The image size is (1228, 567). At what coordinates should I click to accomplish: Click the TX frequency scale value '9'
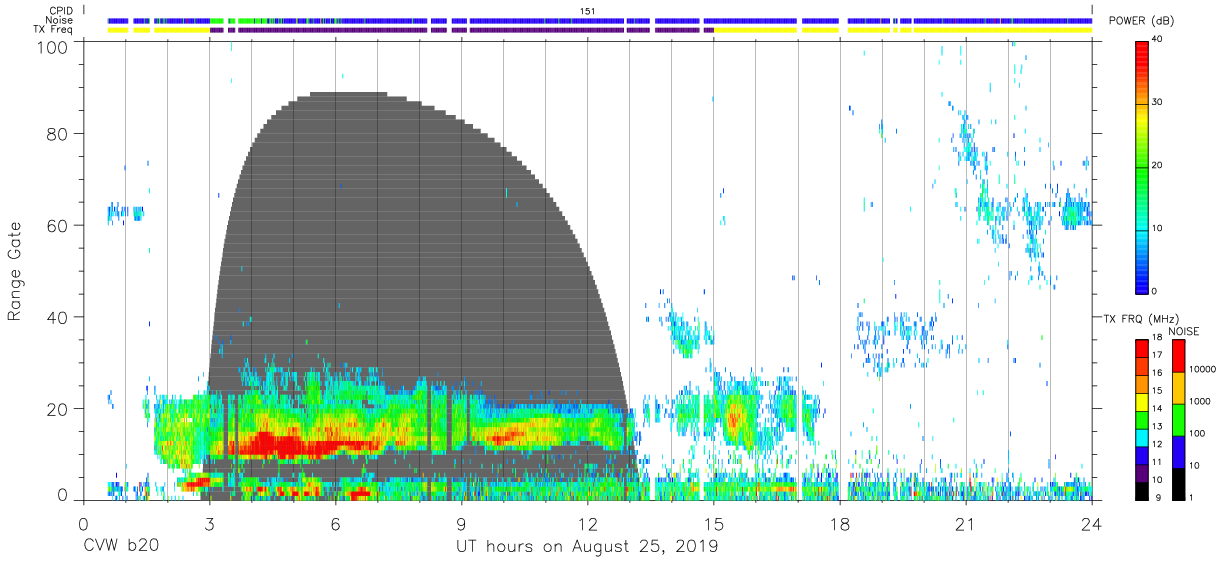[1156, 497]
